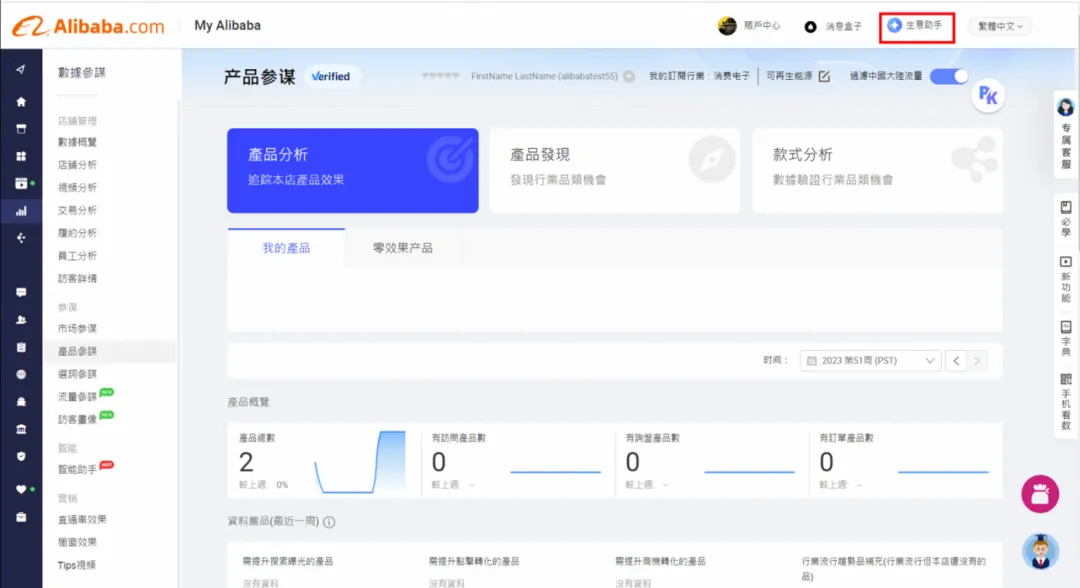Open the 繁體中文 language dropdown
Screen dimensions: 1080x588
point(1000,26)
